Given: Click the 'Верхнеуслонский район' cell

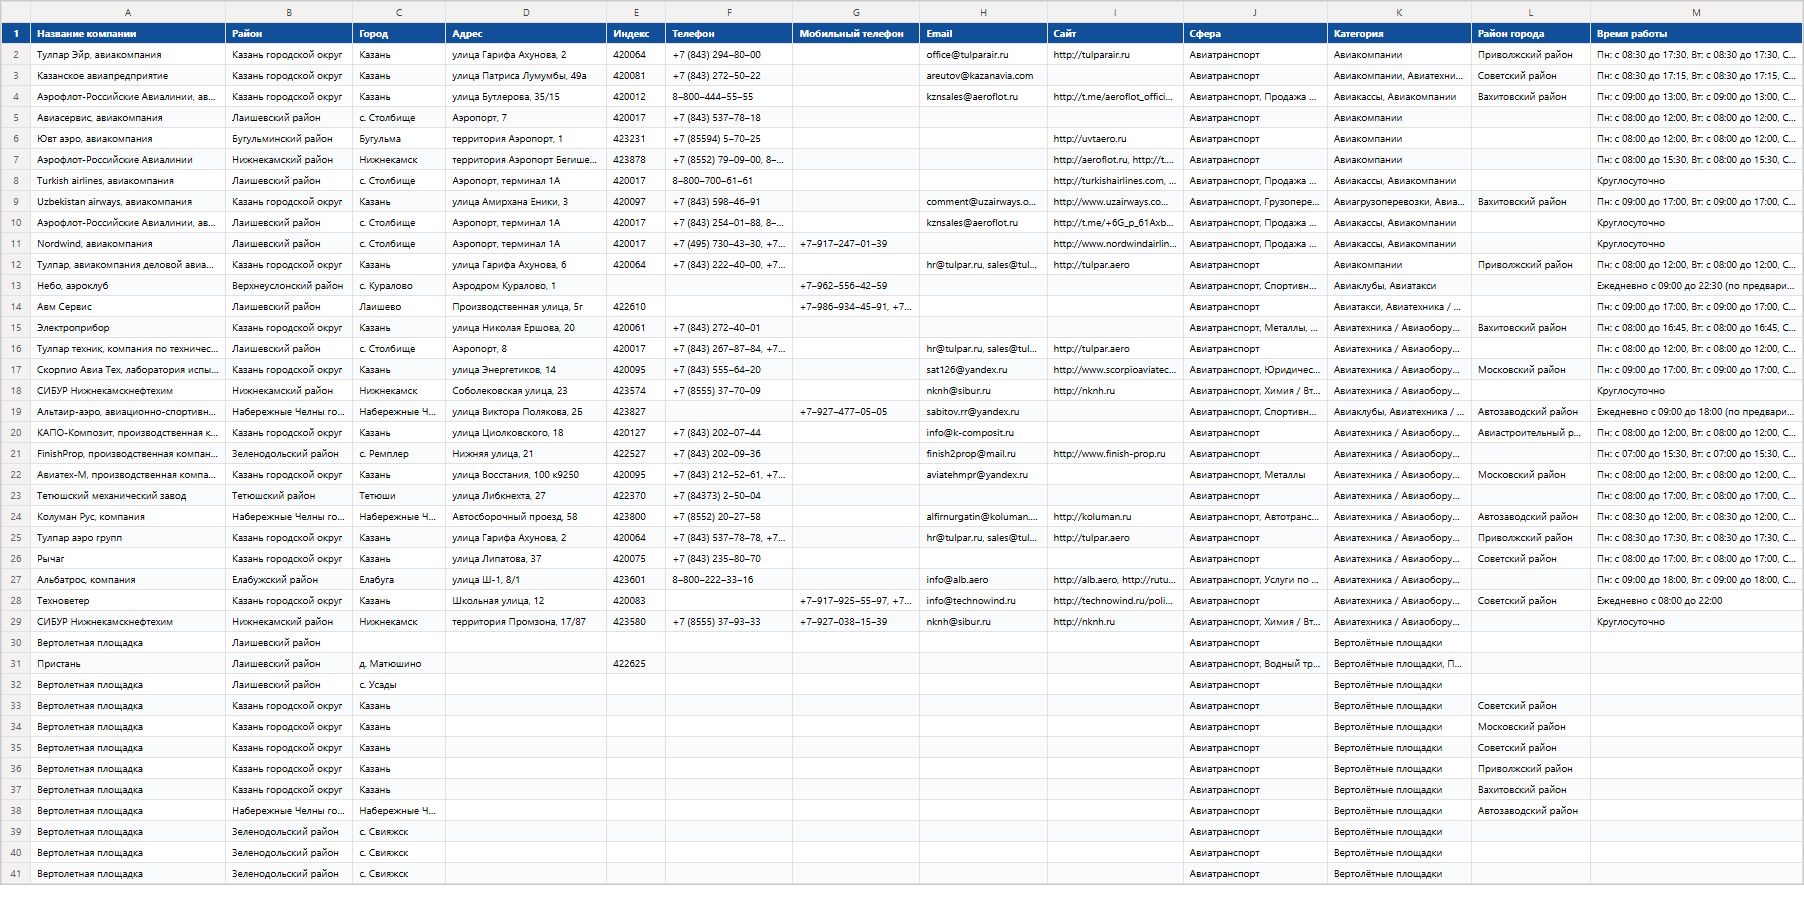Looking at the screenshot, I should point(289,286).
